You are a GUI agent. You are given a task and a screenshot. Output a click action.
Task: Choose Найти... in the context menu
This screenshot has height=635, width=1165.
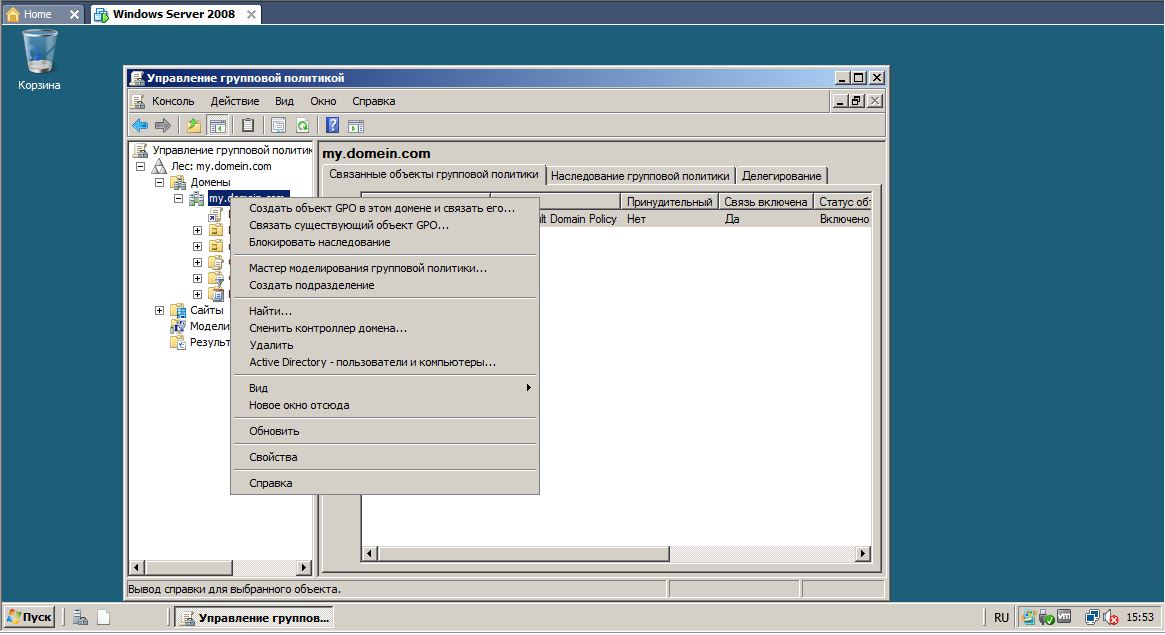click(x=385, y=311)
